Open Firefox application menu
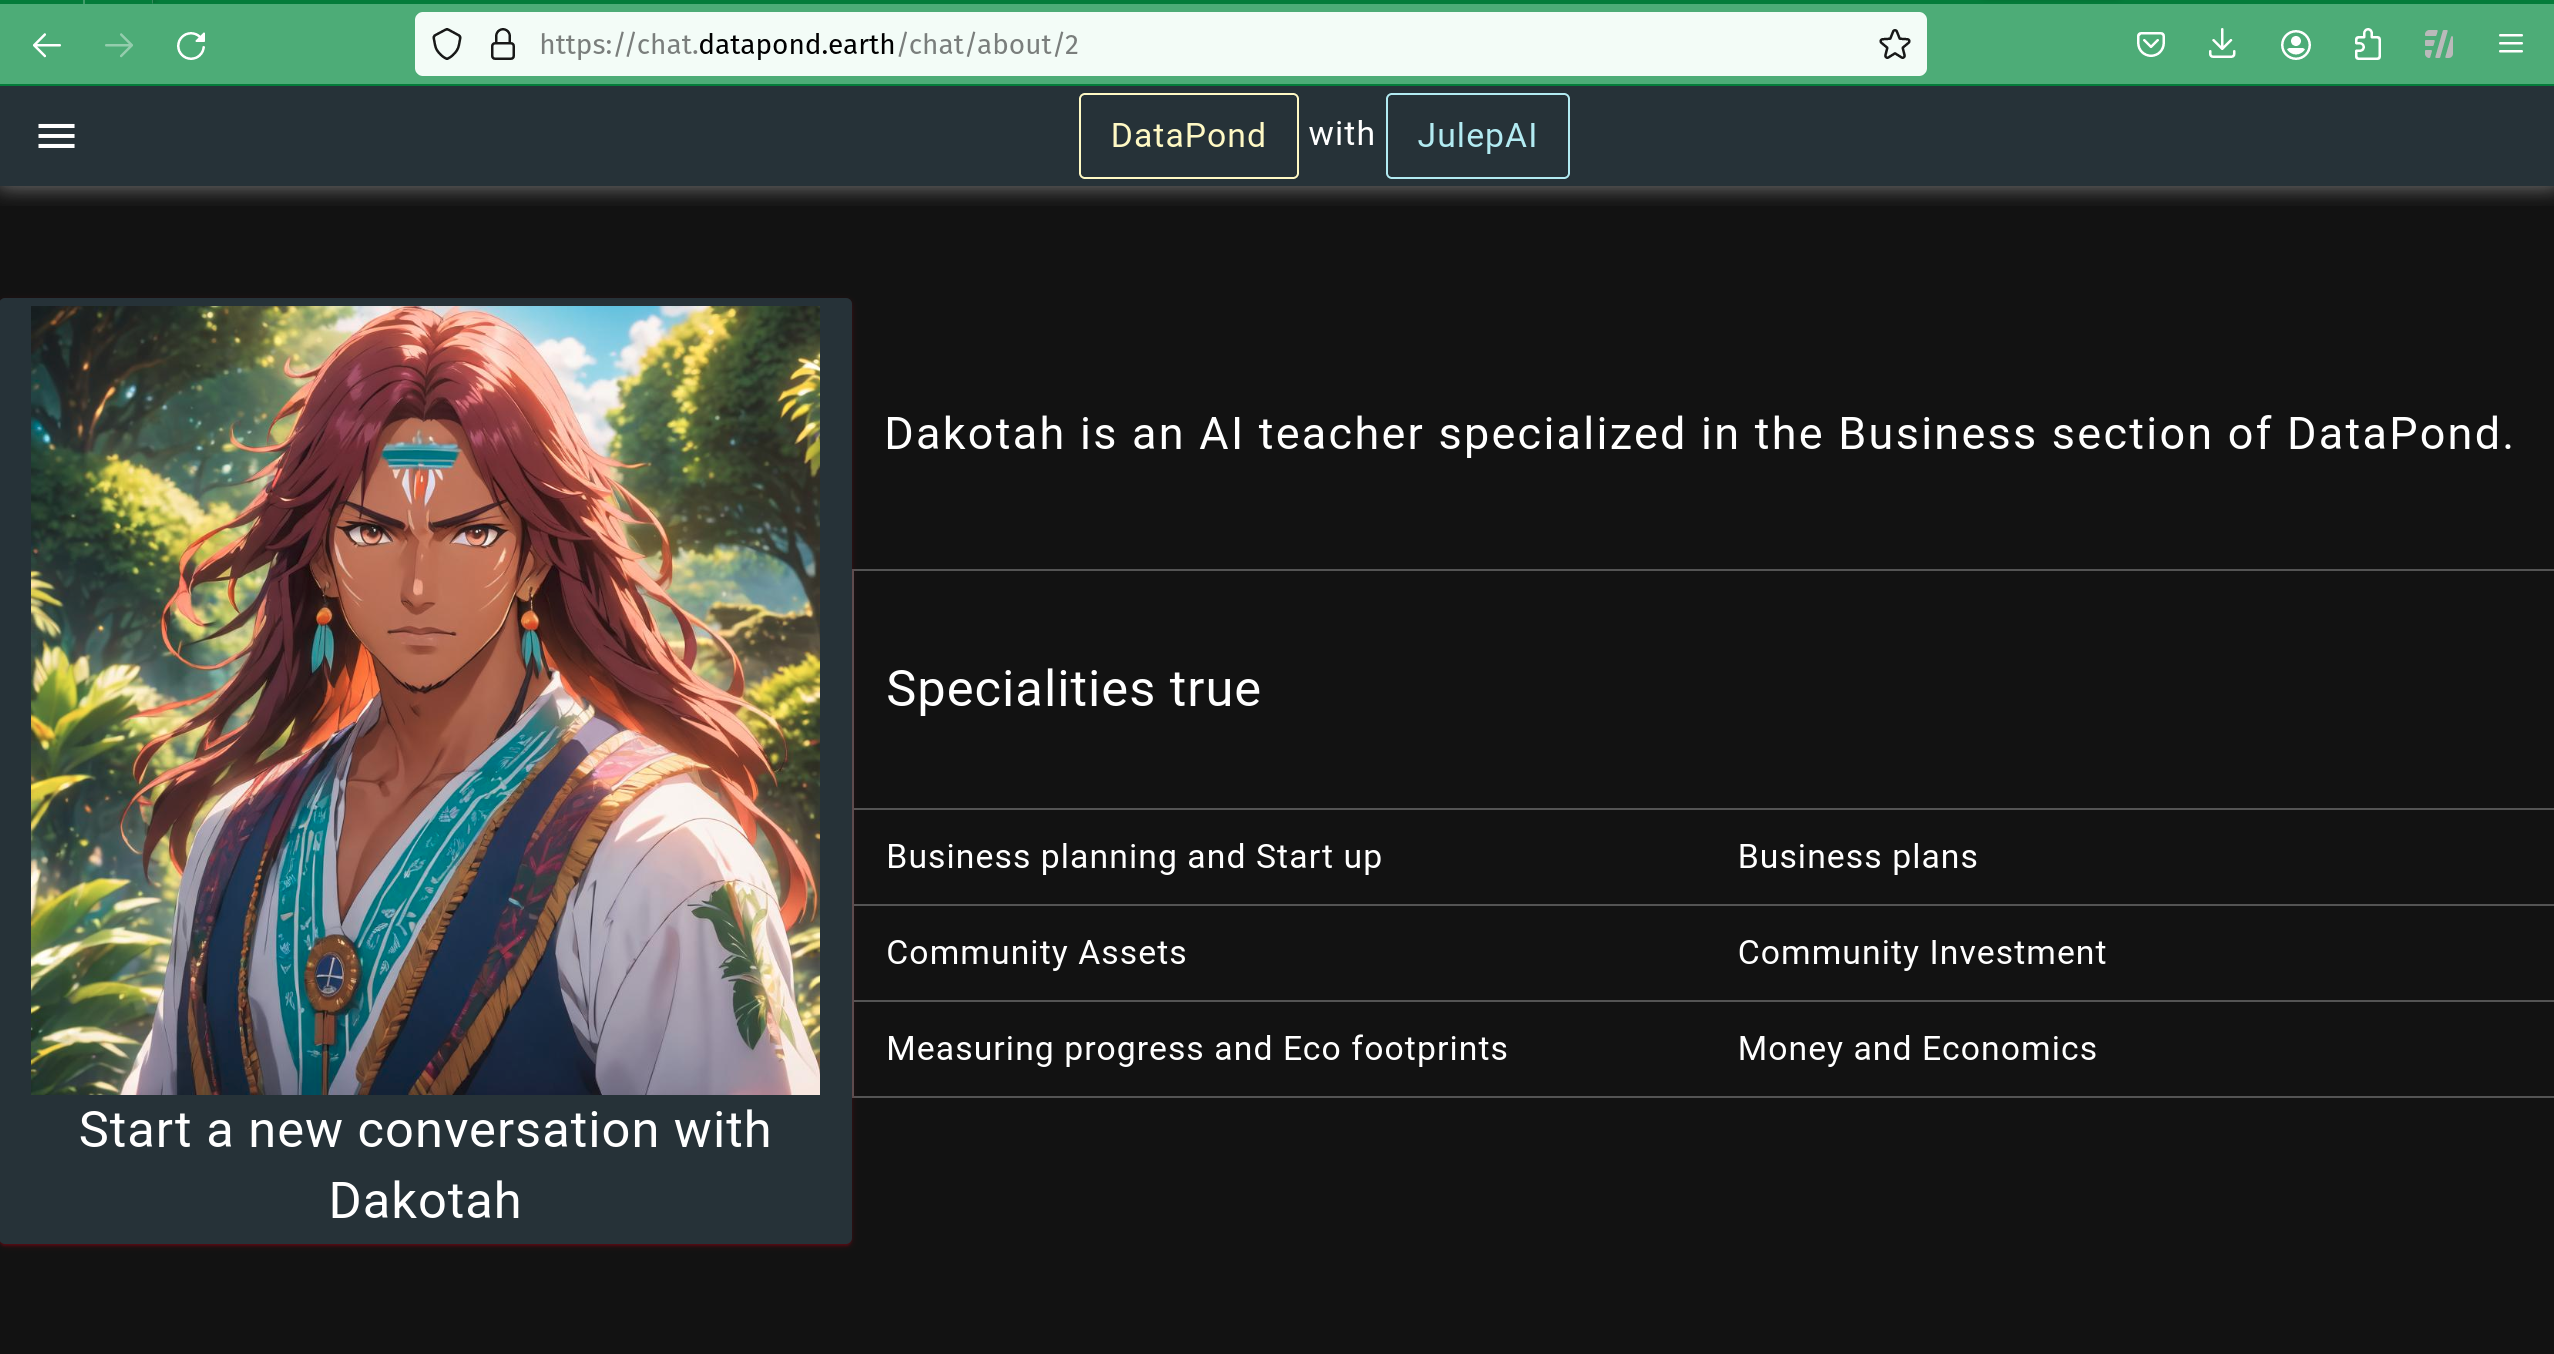The image size is (2554, 1354). (2511, 45)
